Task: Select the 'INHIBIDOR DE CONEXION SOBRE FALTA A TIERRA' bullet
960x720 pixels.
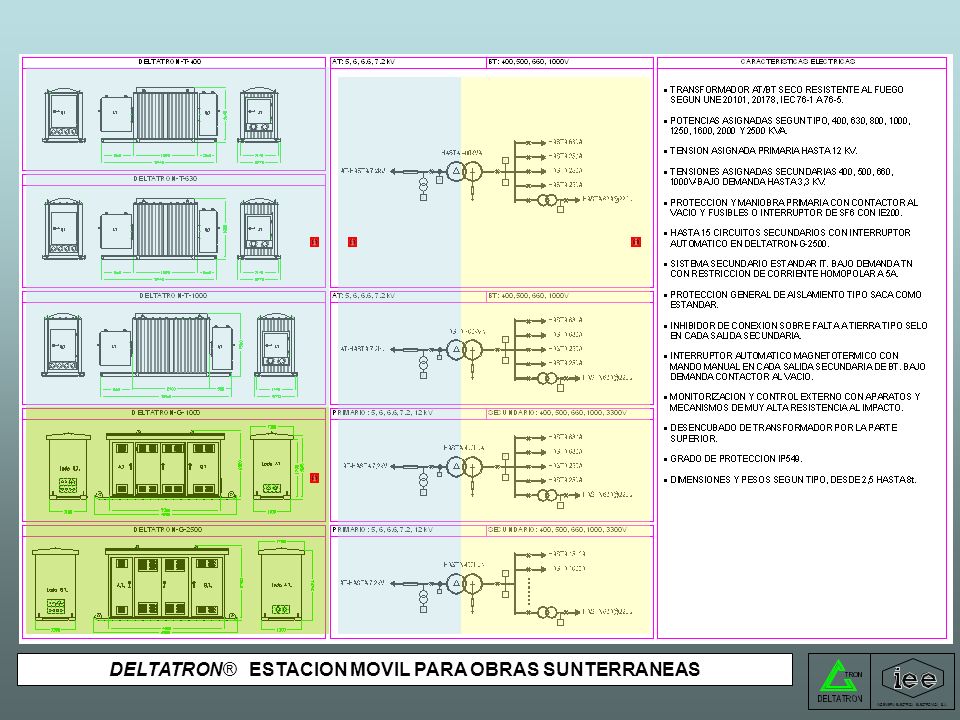Action: [x=797, y=331]
